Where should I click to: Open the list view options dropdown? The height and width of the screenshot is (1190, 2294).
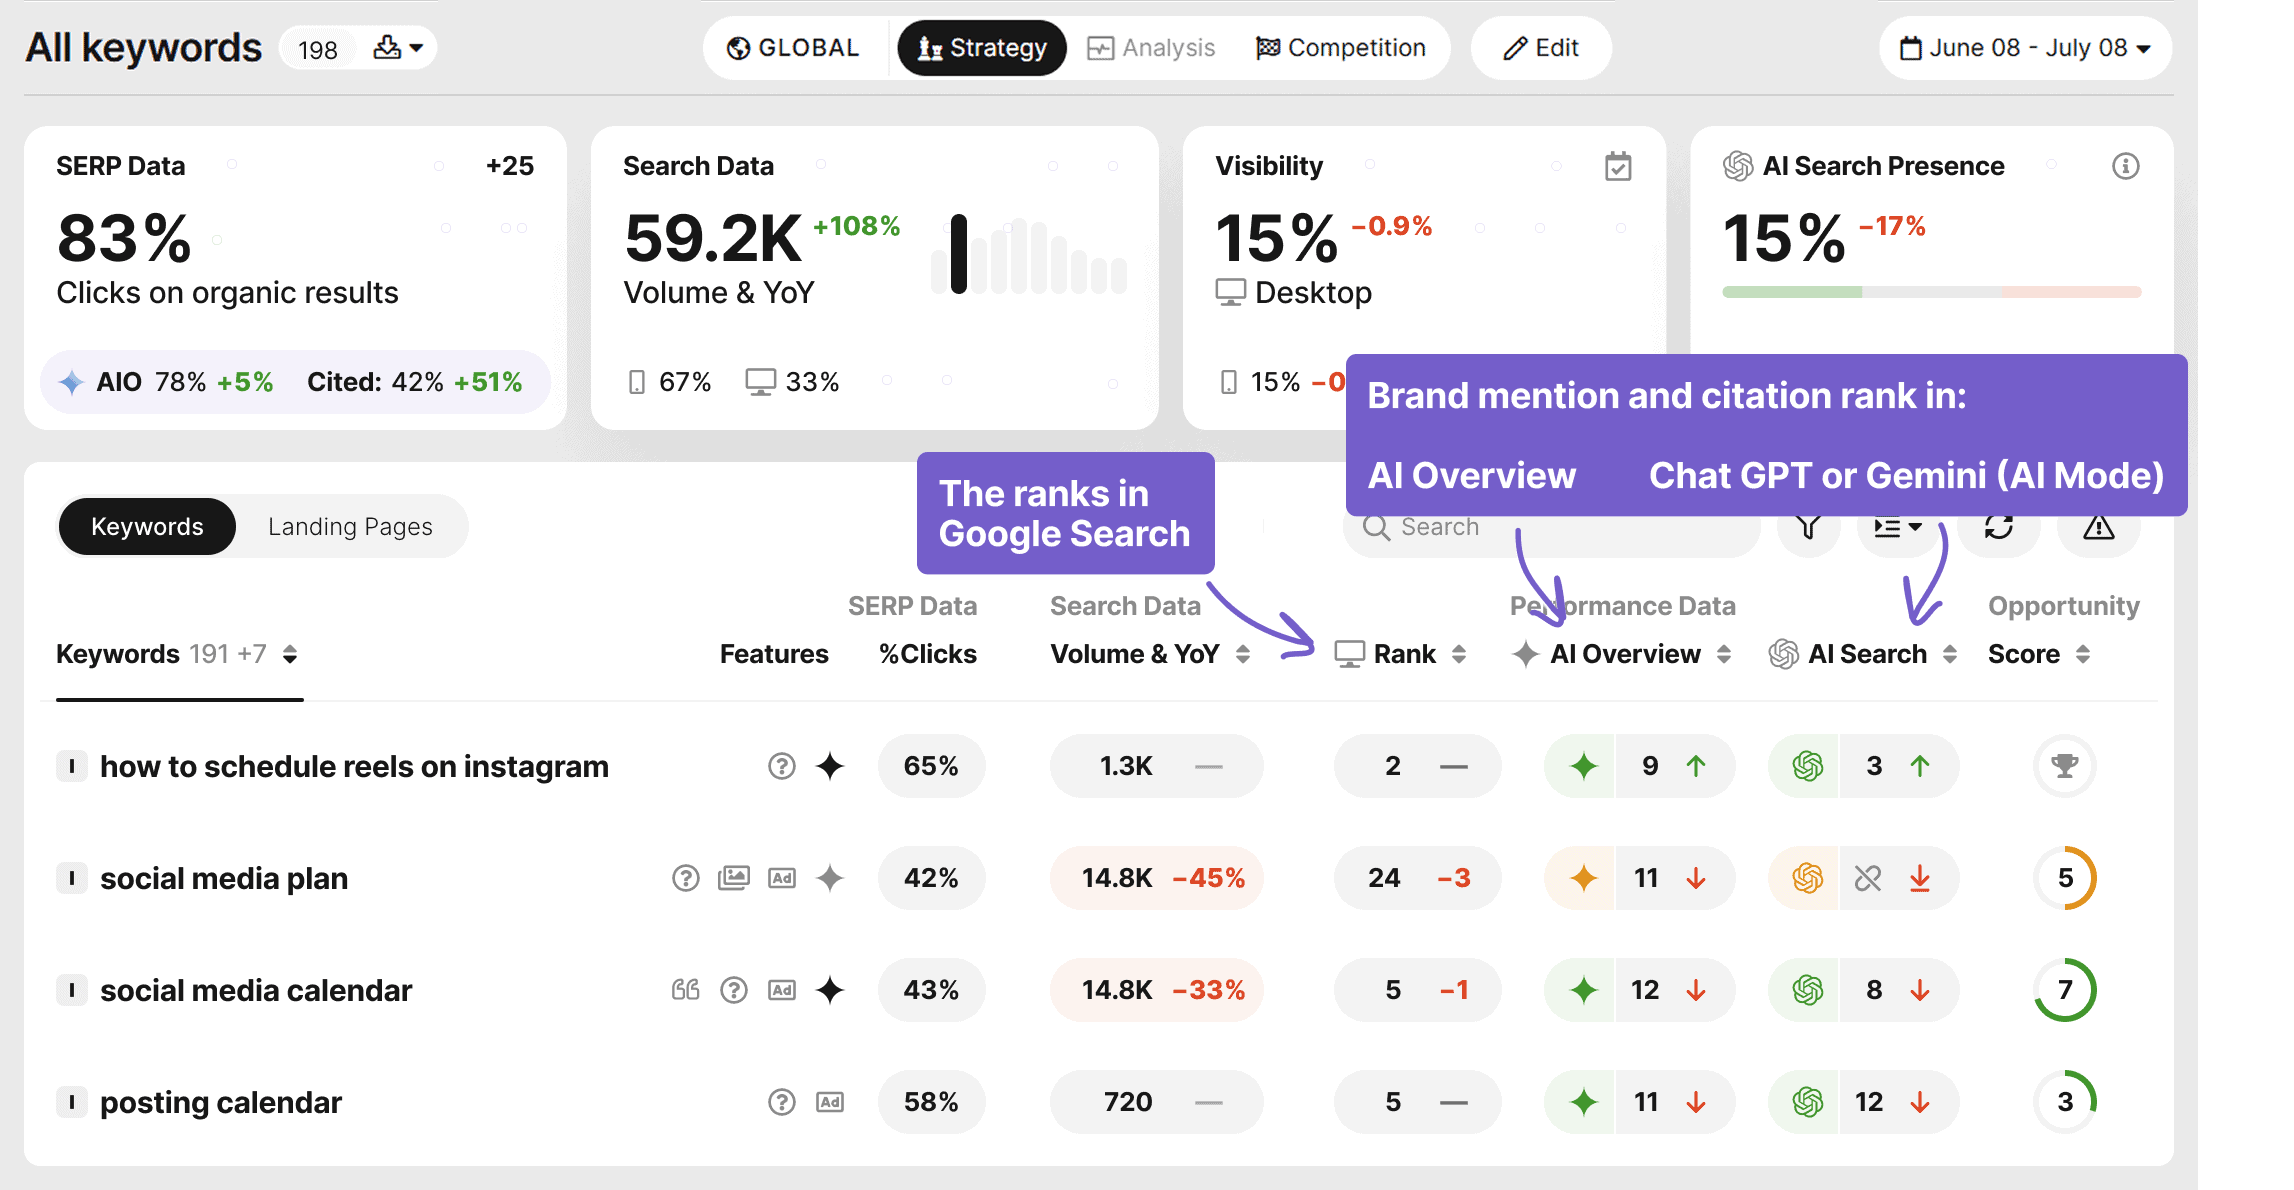click(x=1897, y=528)
